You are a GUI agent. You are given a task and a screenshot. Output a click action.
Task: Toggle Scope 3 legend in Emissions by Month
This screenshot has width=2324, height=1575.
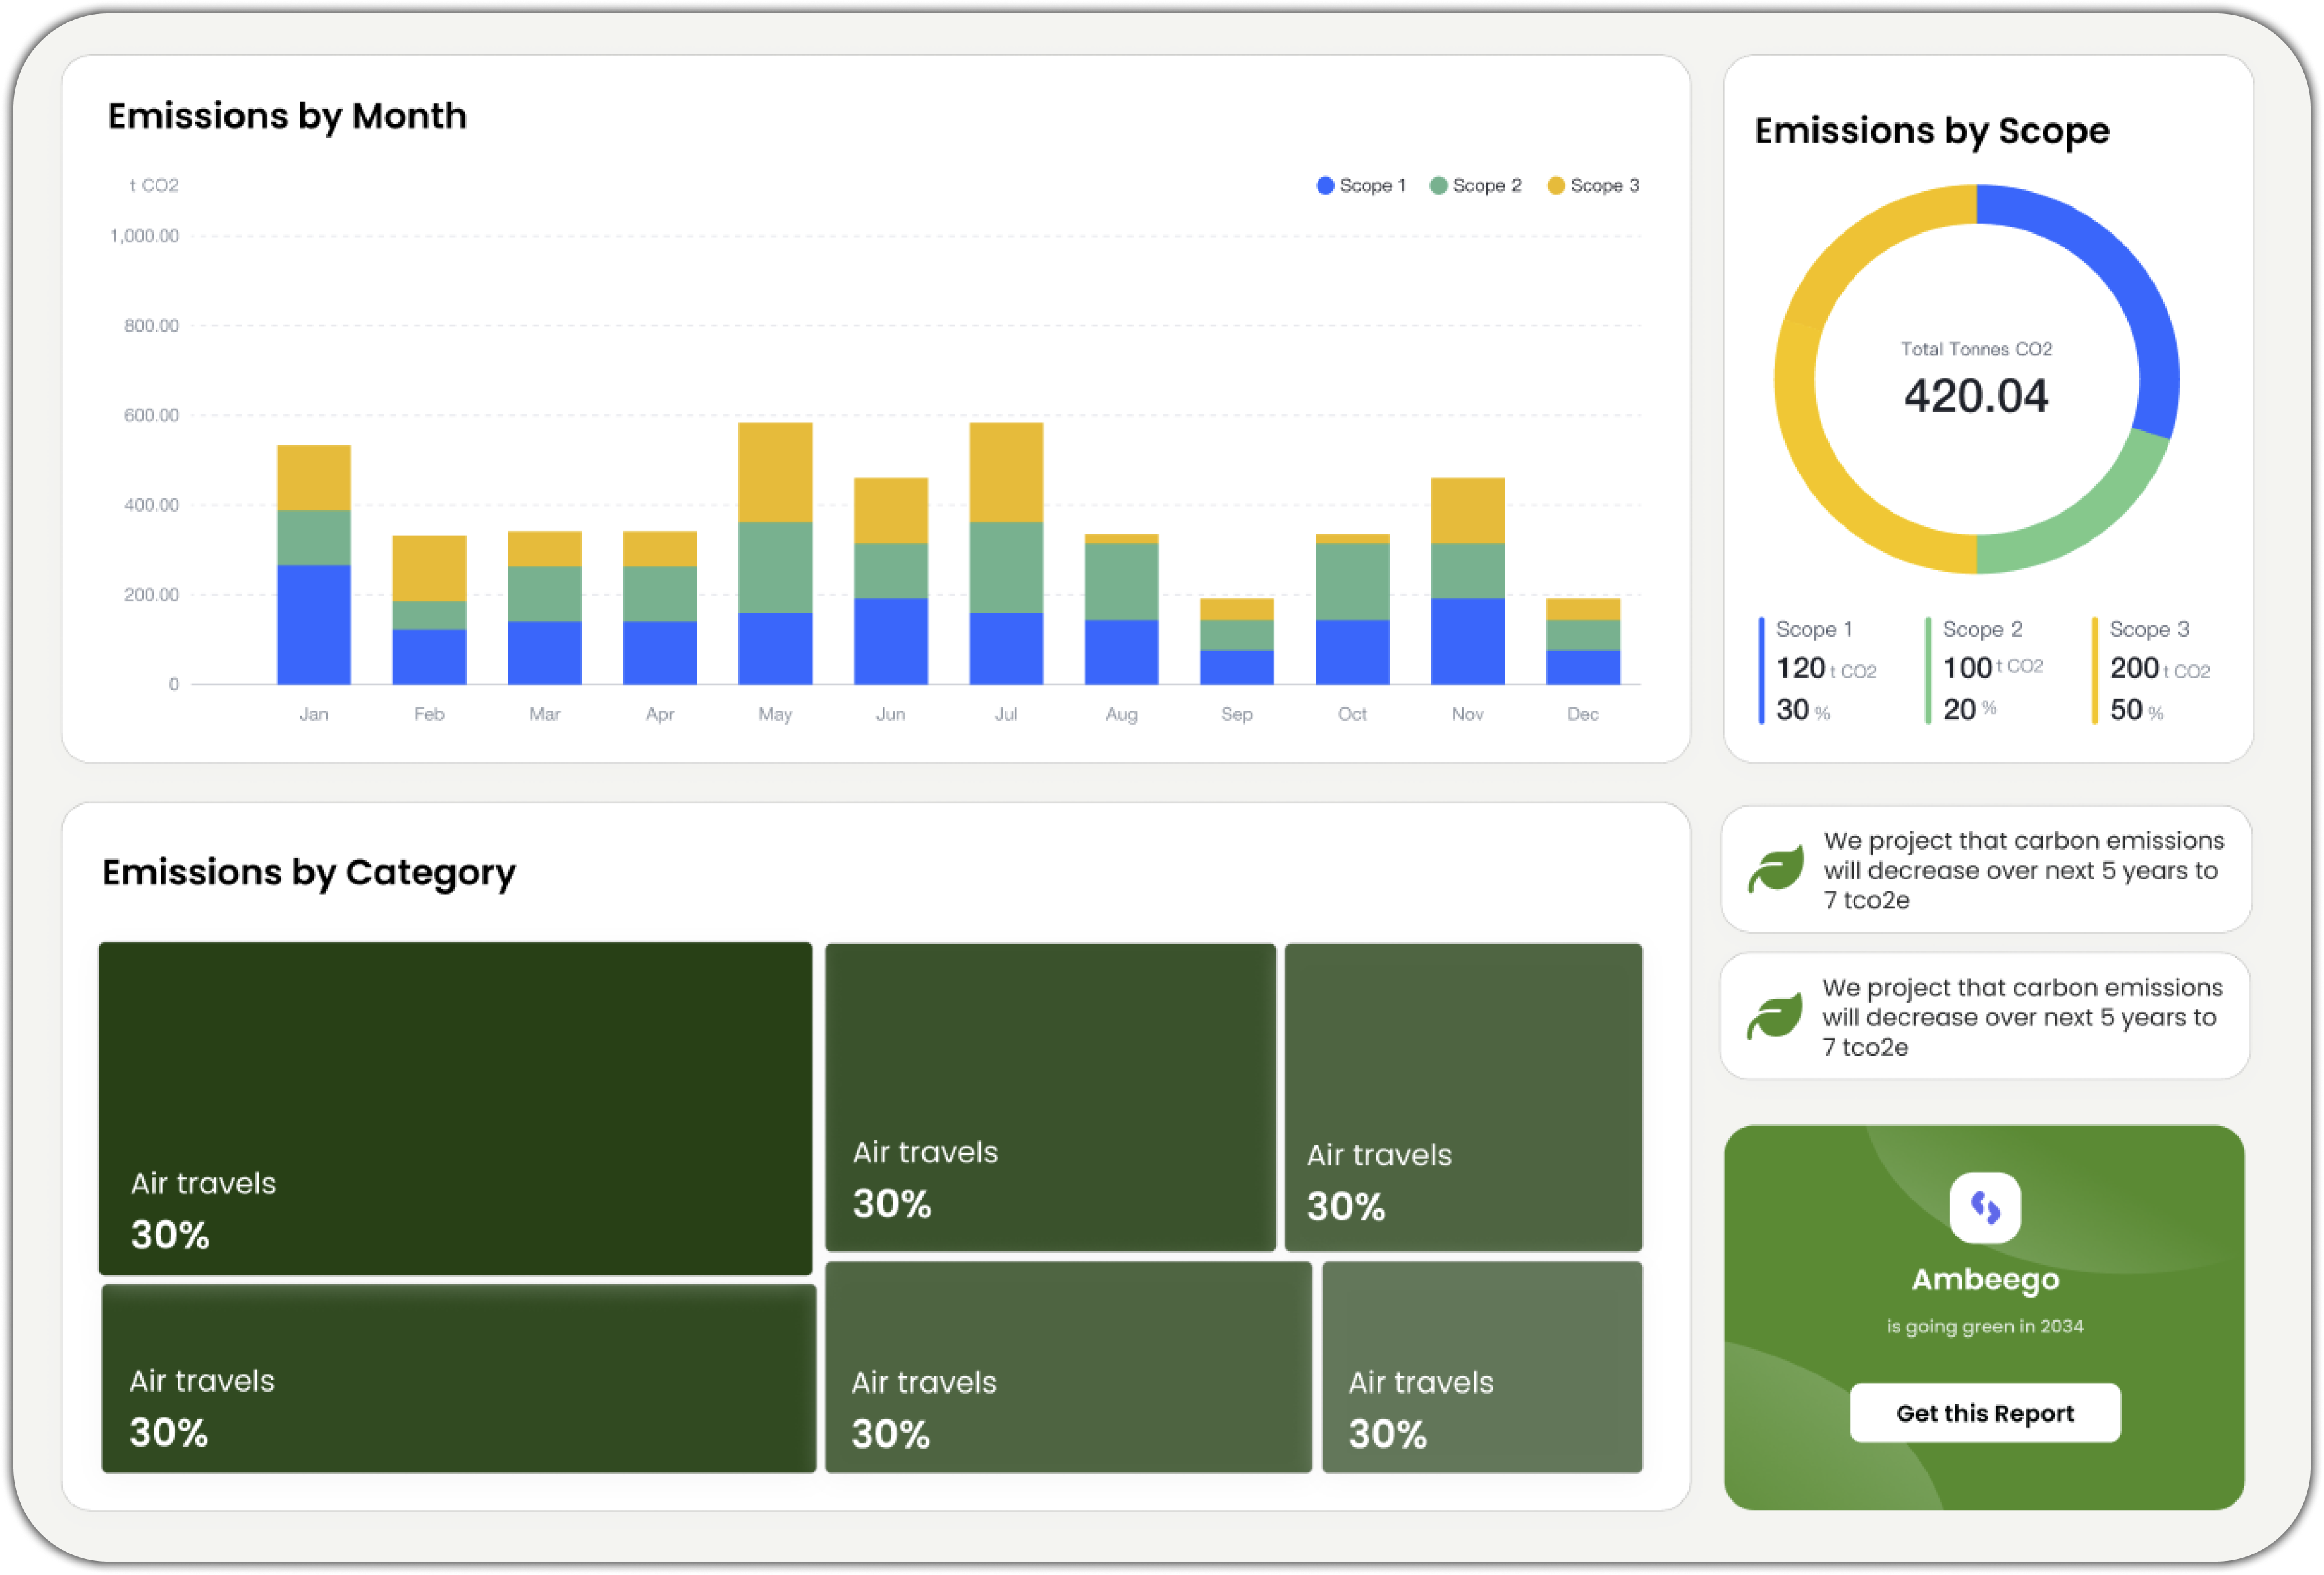click(1593, 185)
